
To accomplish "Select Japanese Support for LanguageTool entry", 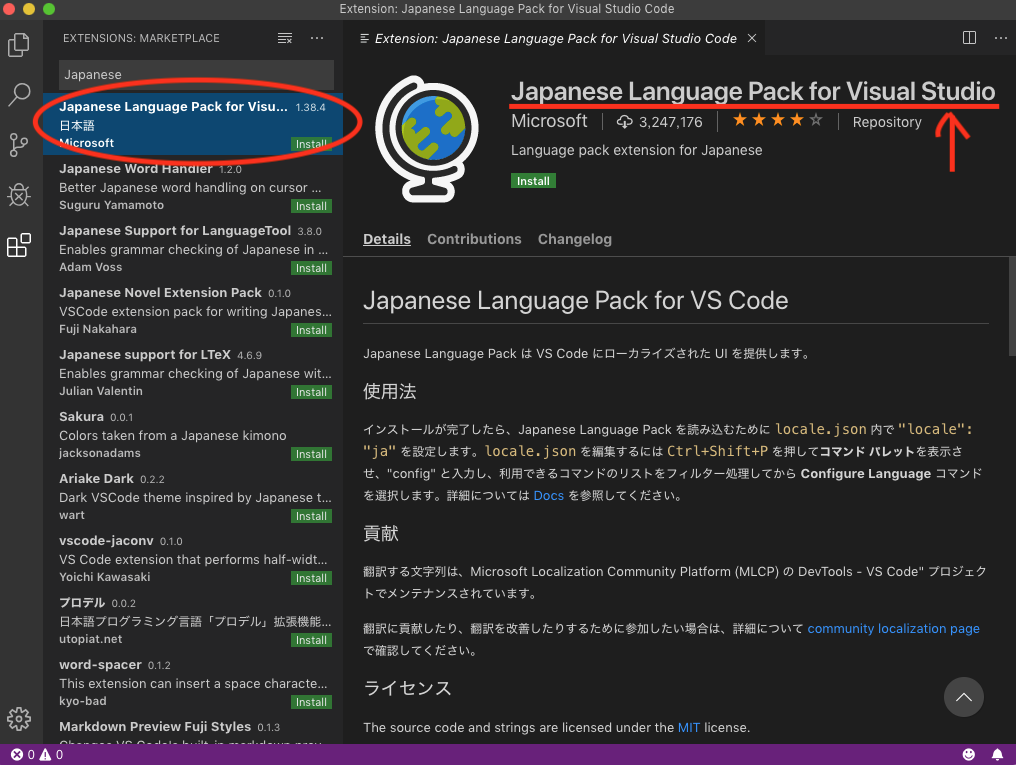I will [193, 249].
